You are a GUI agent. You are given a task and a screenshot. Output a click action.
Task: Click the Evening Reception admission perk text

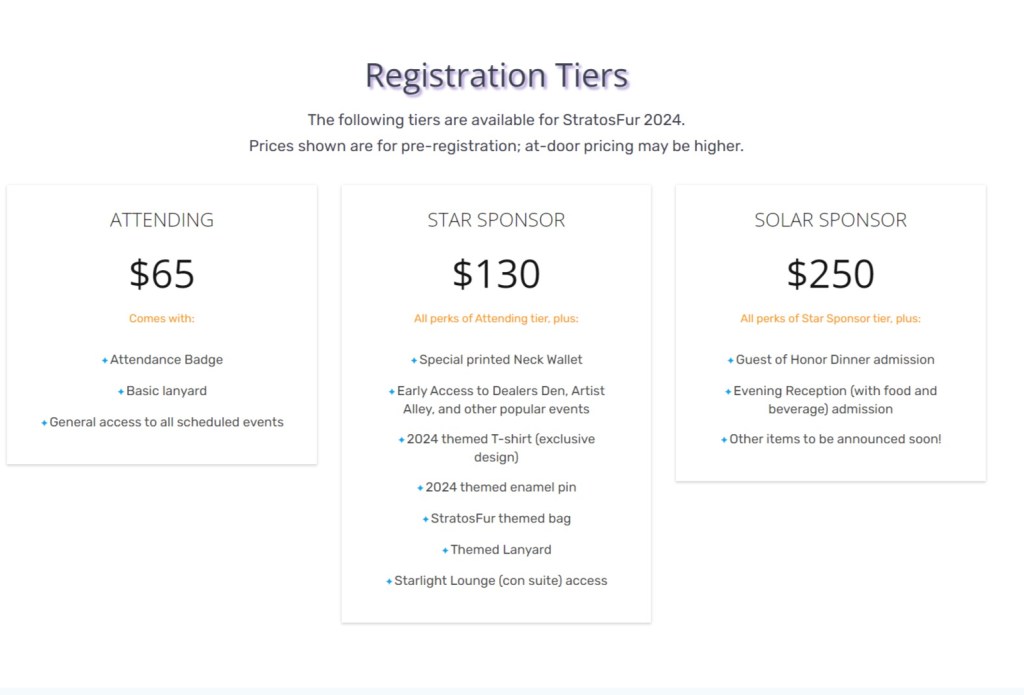[835, 400]
